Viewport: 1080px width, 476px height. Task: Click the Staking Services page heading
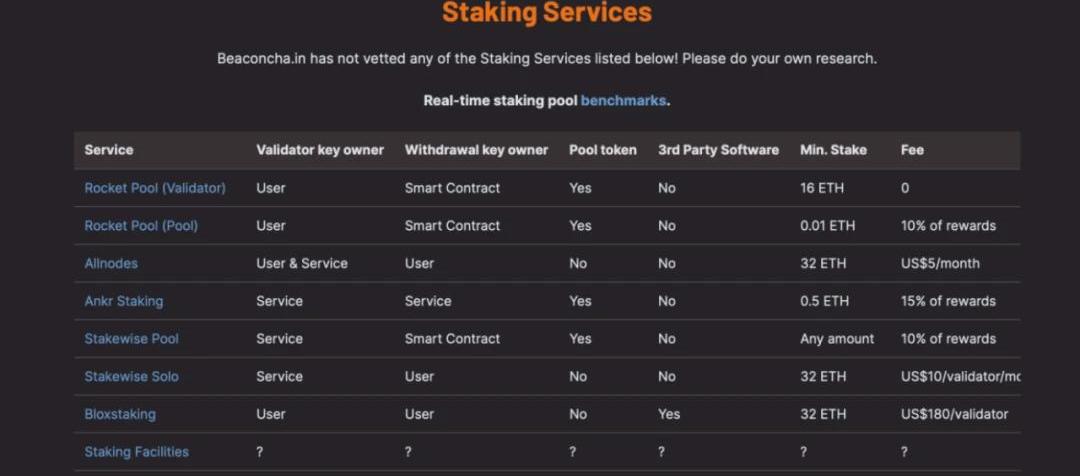click(546, 13)
